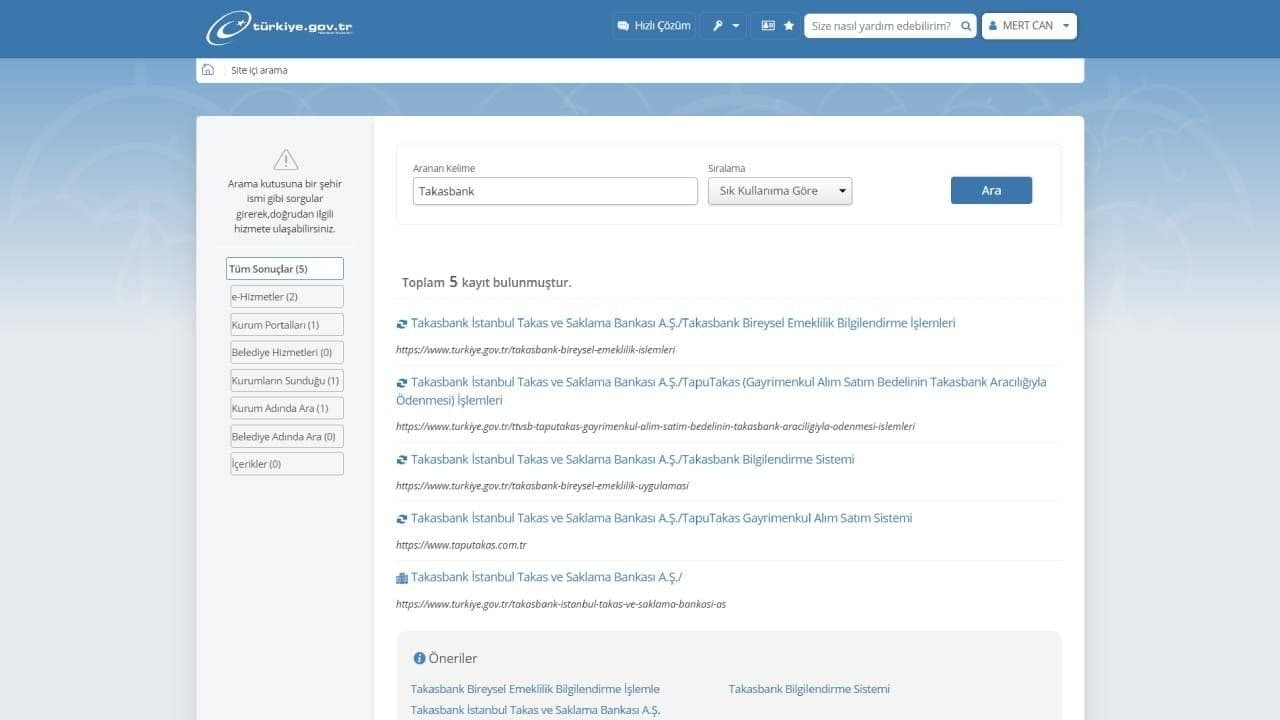This screenshot has width=1280, height=720.
Task: Open the TapuTakas Gayrimenkul Alım Satım Bedelinin result
Action: (721, 391)
